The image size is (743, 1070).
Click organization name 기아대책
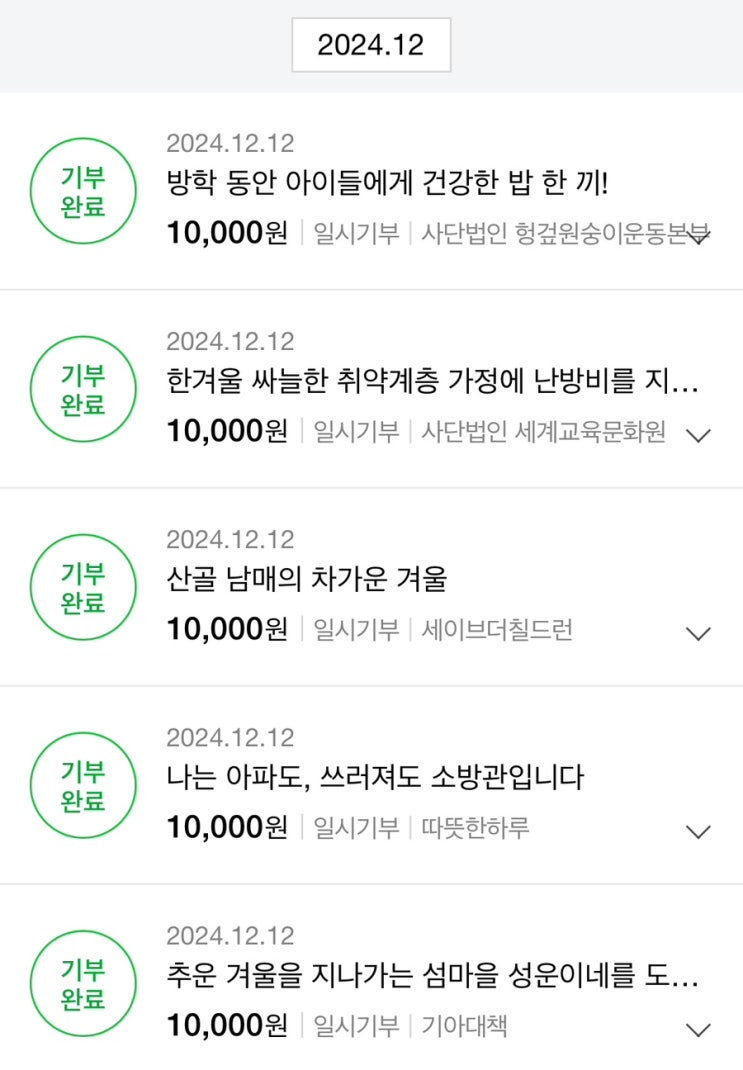pyautogui.click(x=464, y=1026)
